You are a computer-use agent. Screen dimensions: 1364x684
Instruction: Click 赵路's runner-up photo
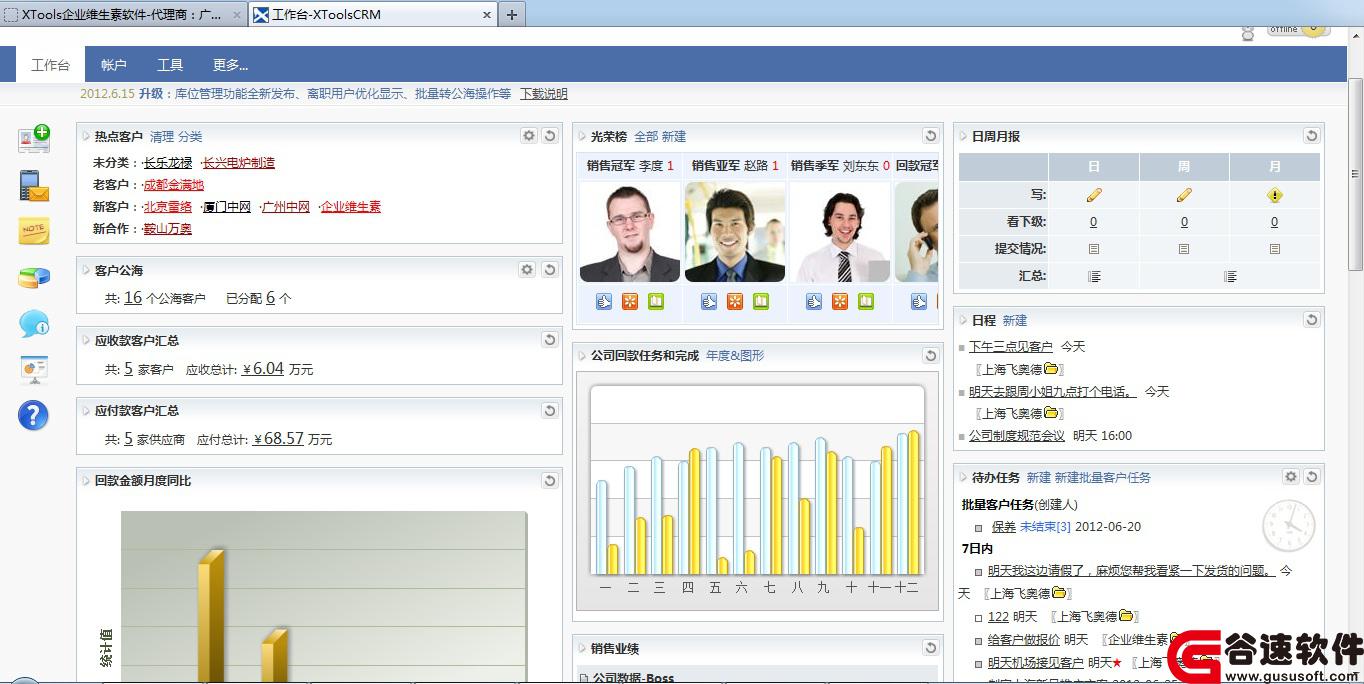click(735, 232)
